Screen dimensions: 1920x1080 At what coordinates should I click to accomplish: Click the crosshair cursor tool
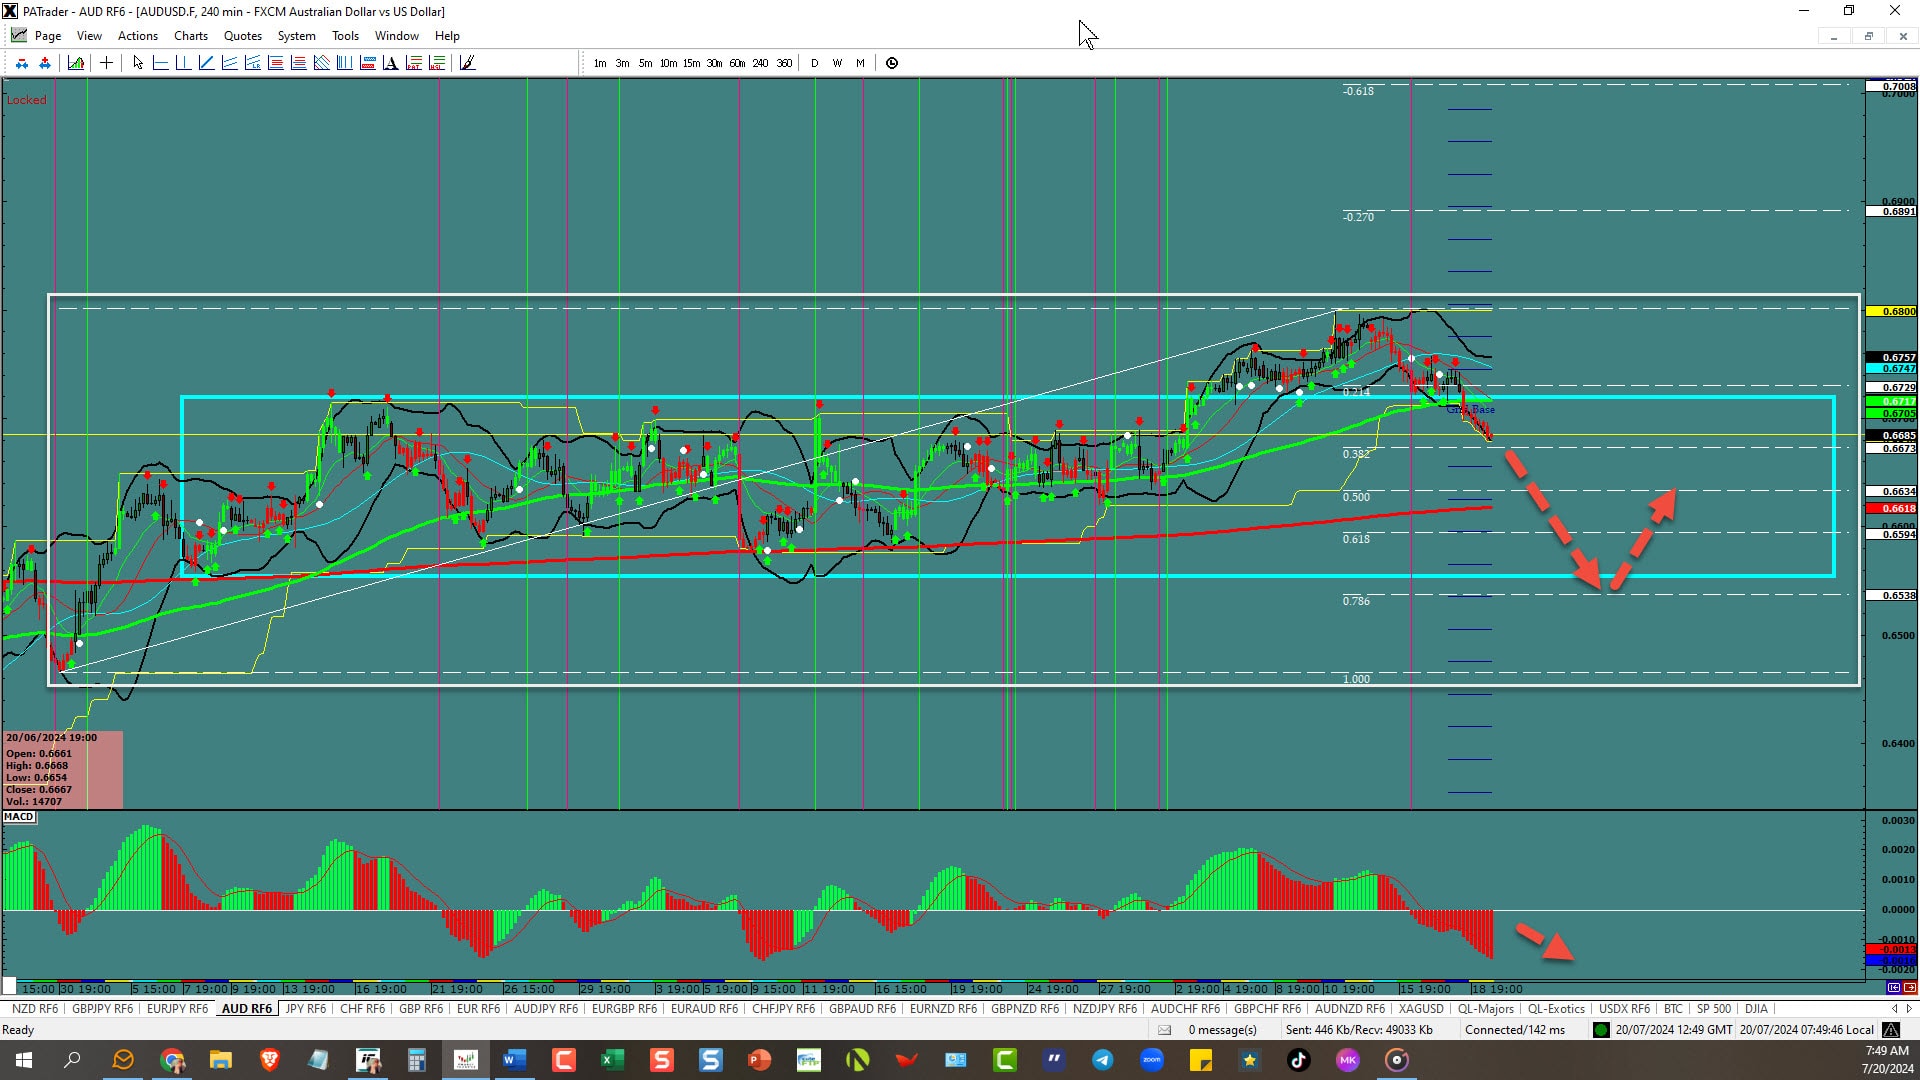tap(106, 63)
